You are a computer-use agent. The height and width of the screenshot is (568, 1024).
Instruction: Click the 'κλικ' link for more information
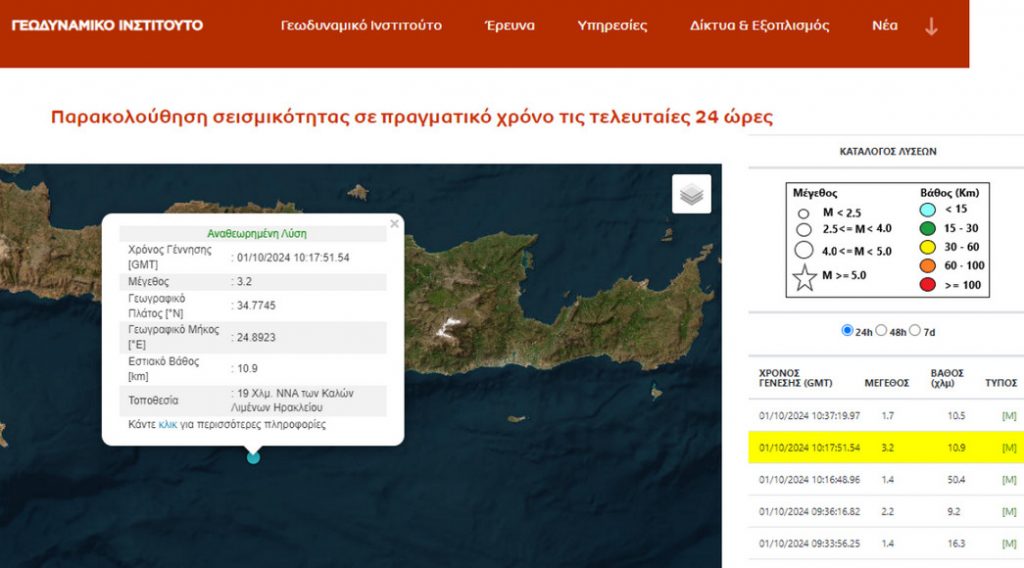tap(168, 425)
